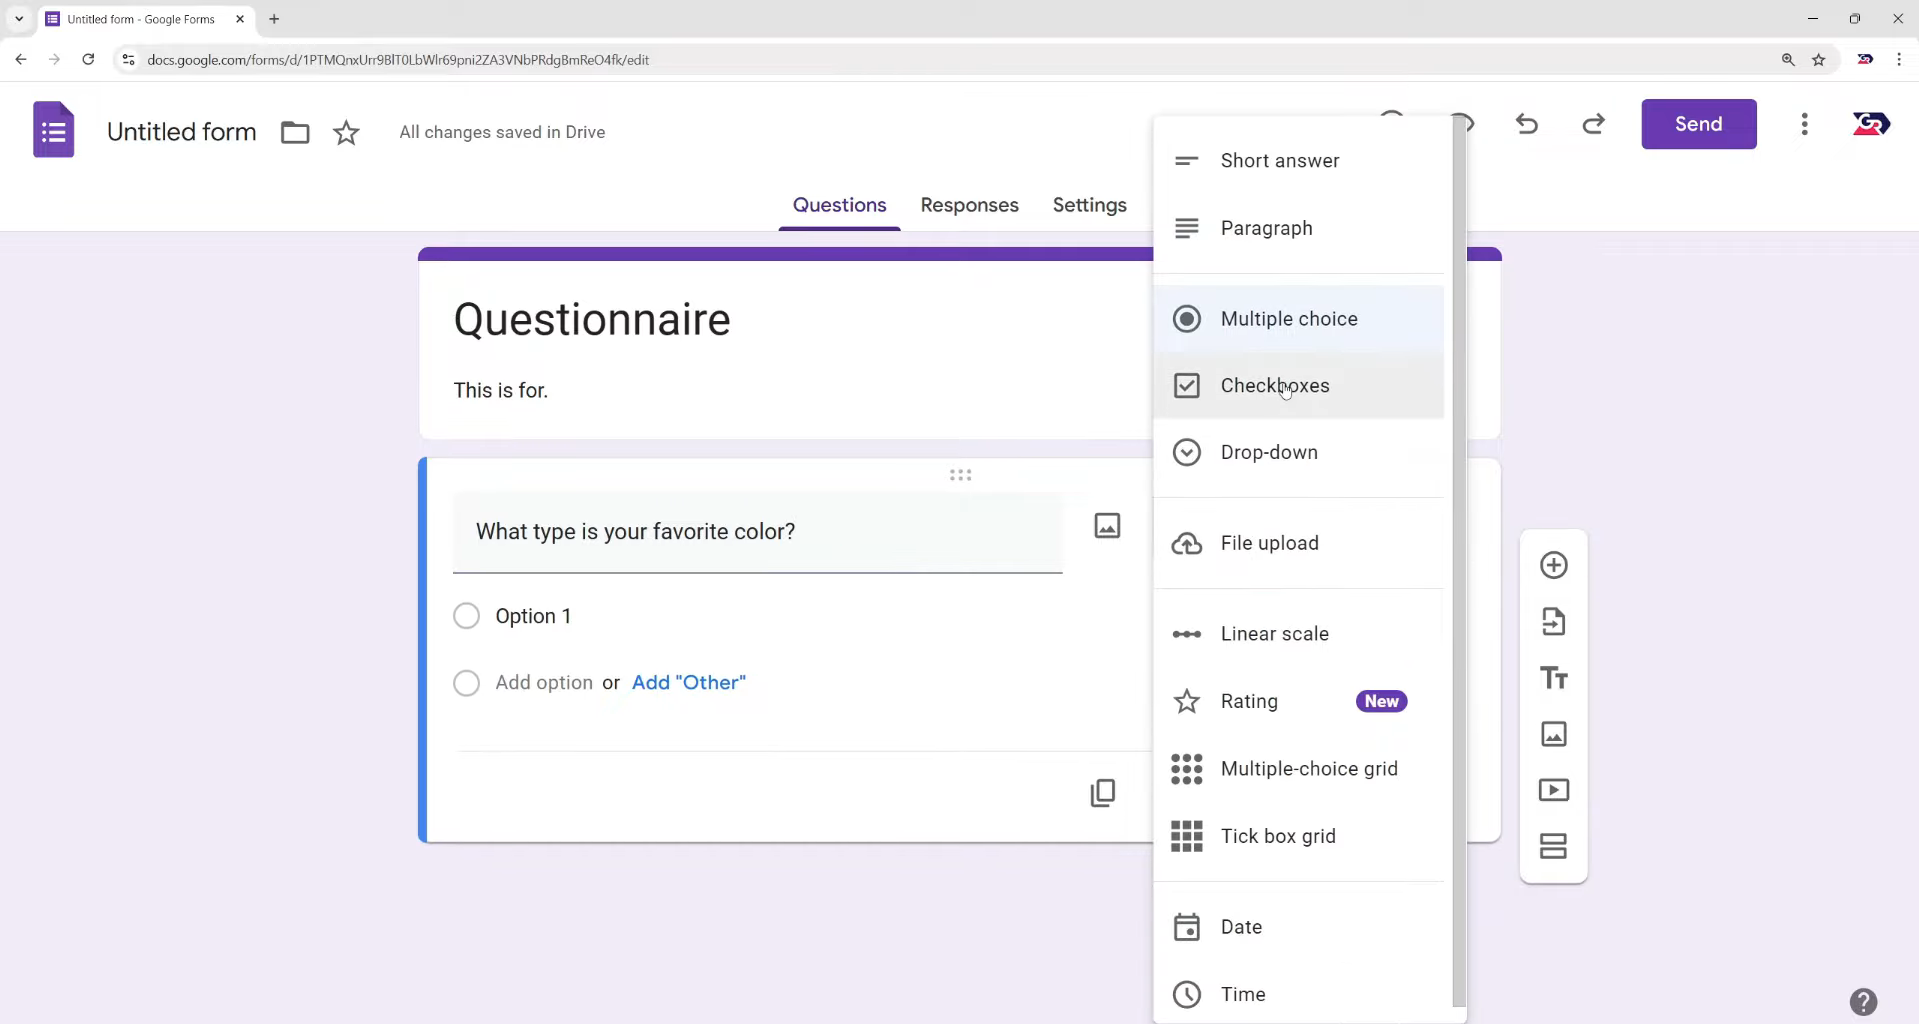Screen dimensions: 1919x1024
Task: Add title and description from side toolbar
Action: (1554, 678)
